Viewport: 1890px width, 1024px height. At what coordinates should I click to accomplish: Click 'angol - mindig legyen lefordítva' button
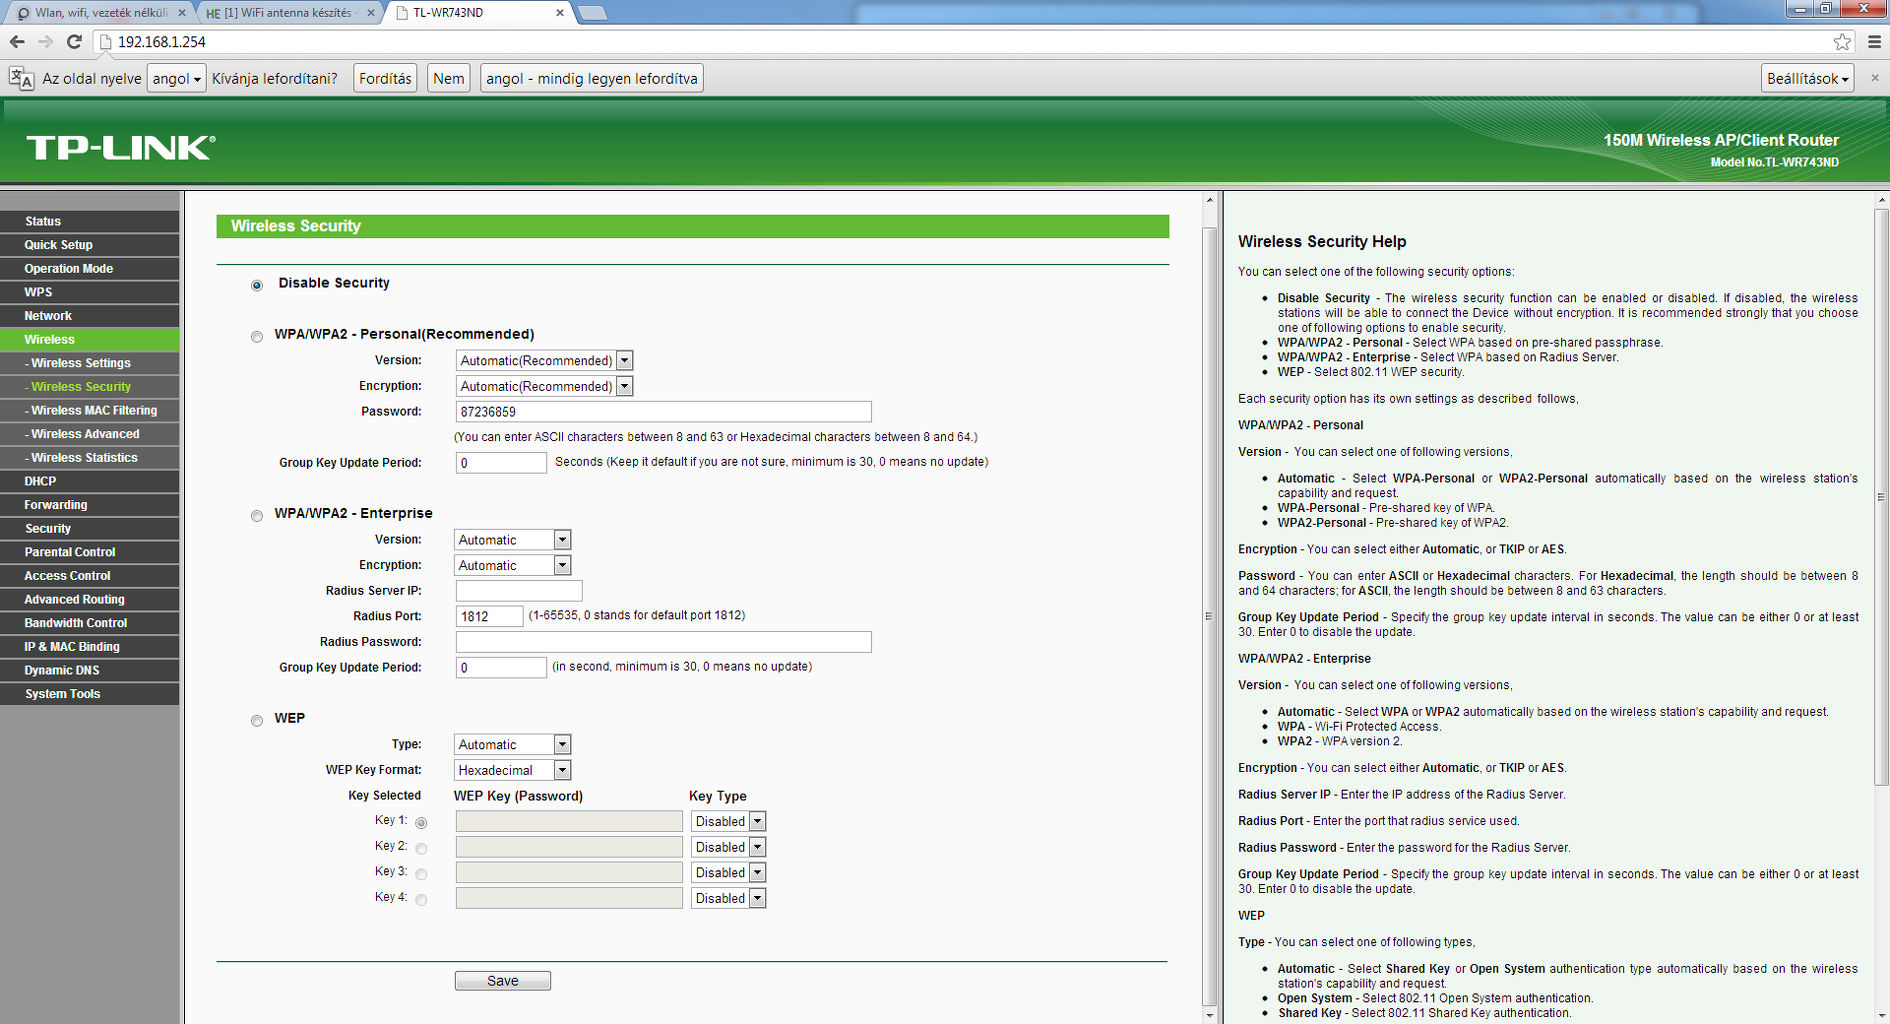[x=592, y=78]
